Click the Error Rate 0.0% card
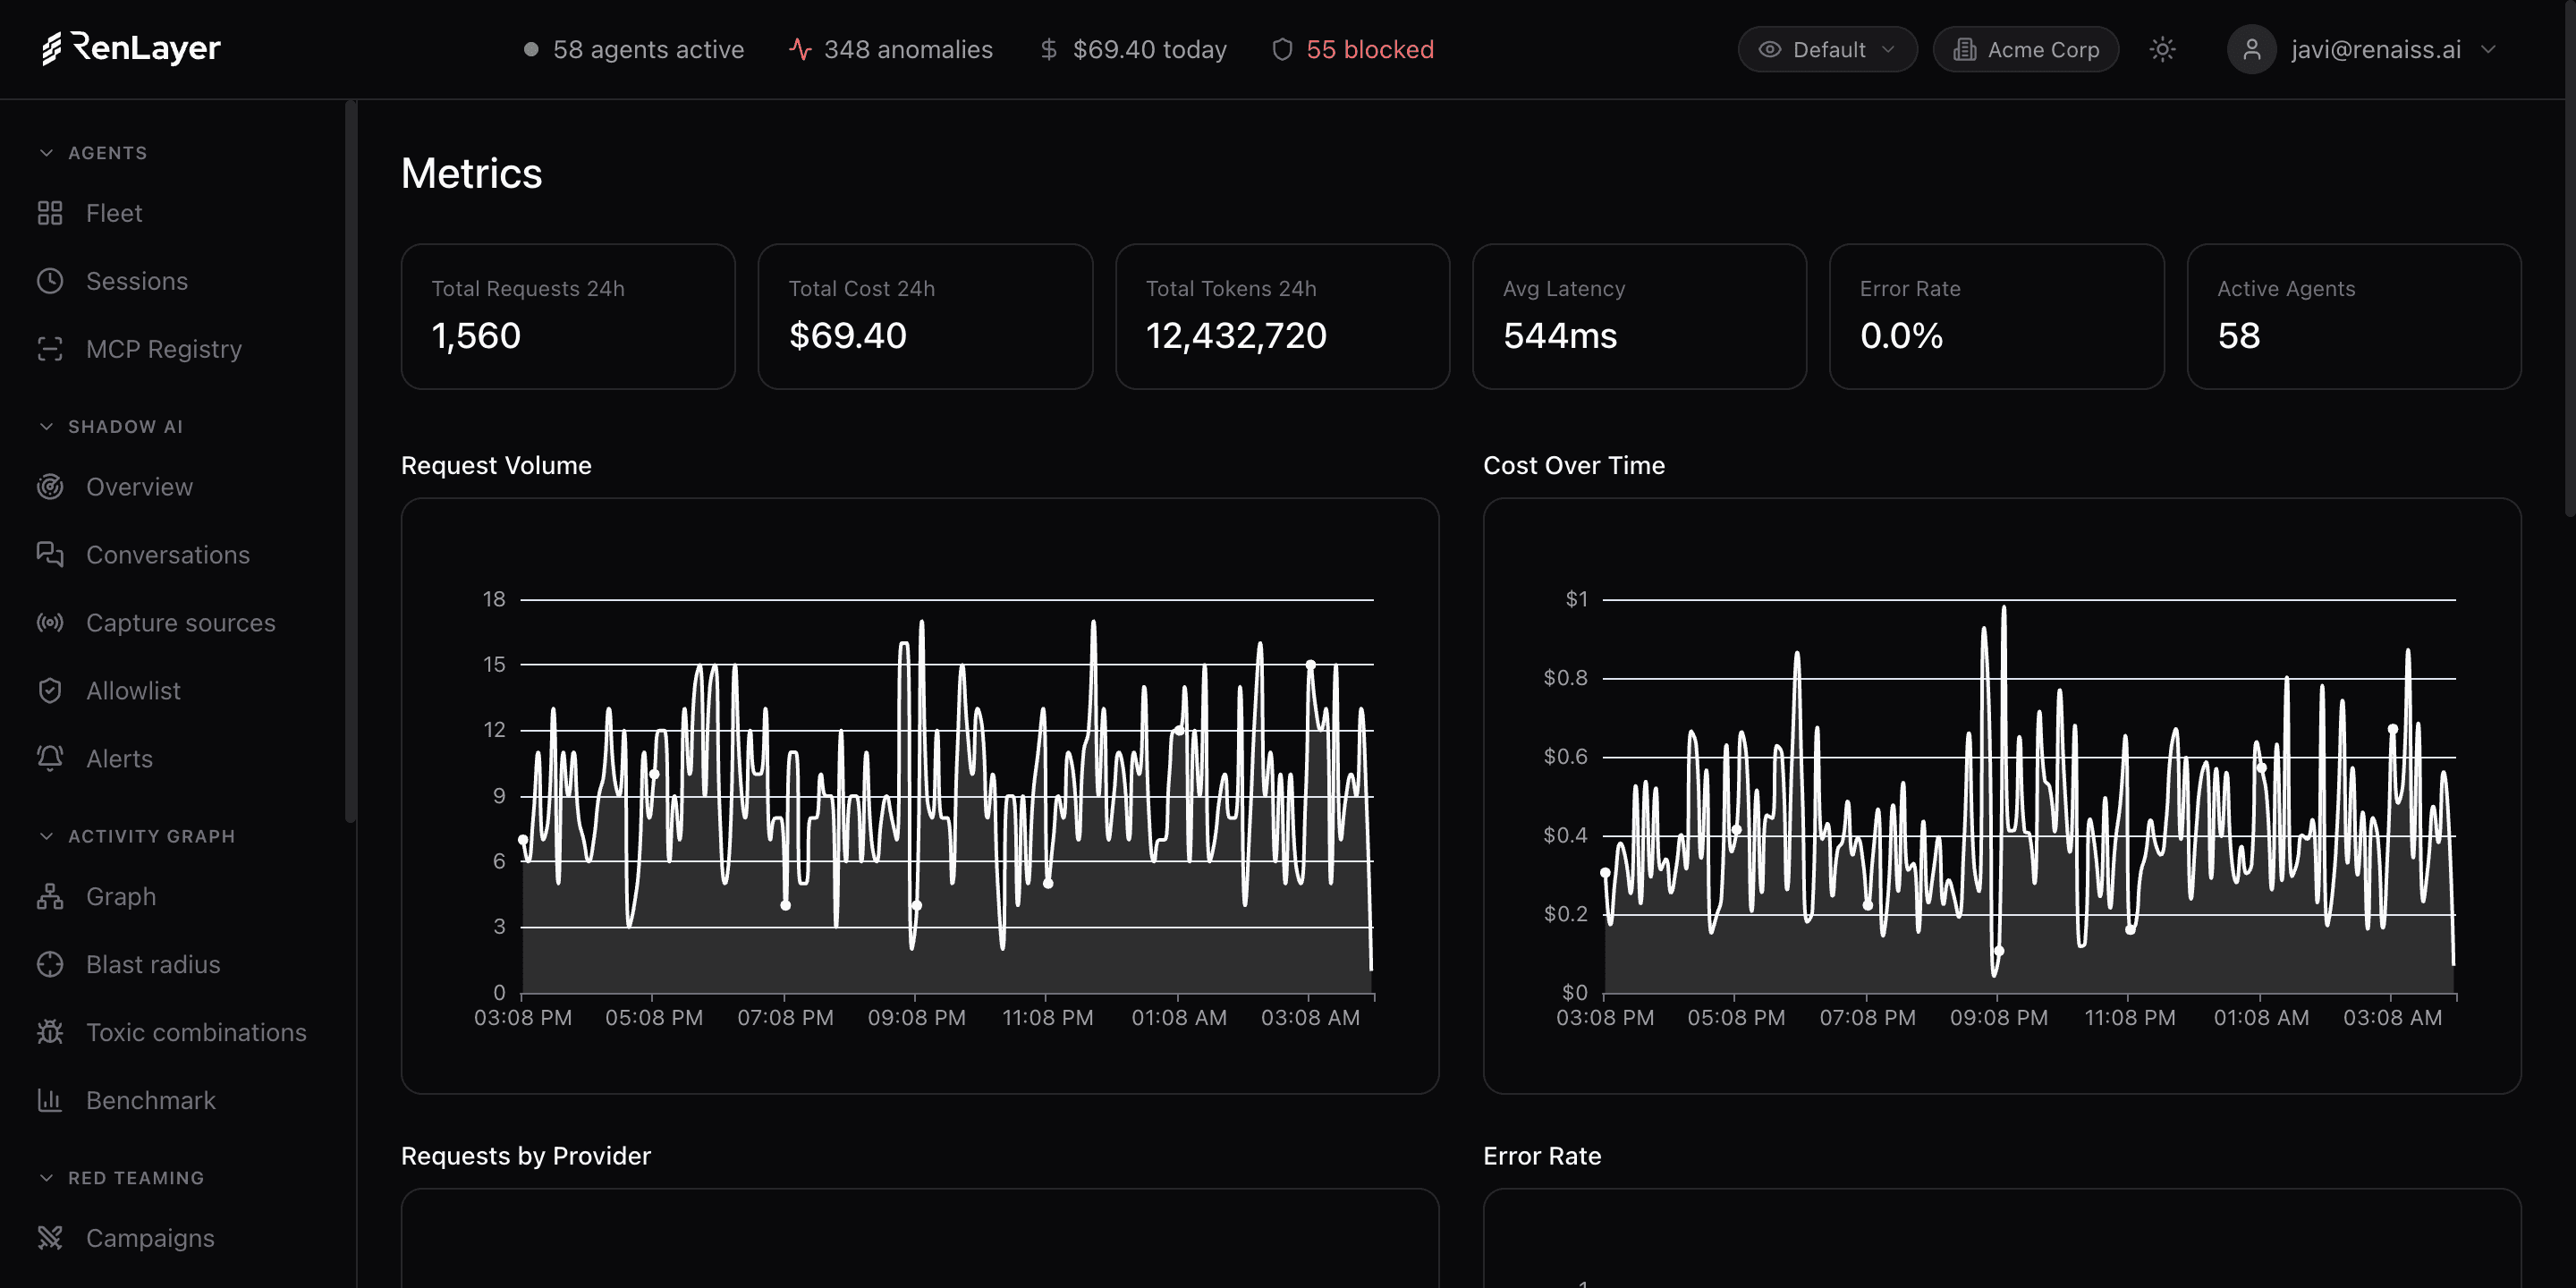The width and height of the screenshot is (2576, 1288). point(1996,316)
